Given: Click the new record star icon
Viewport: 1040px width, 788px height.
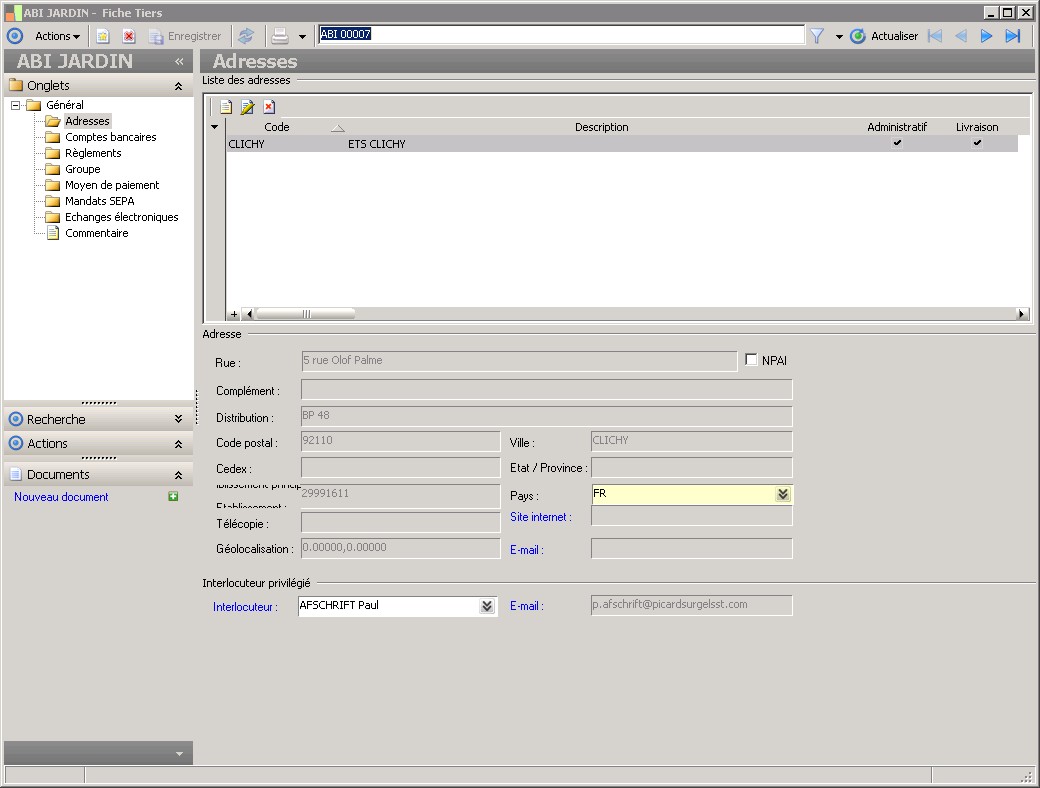Looking at the screenshot, I should click(x=103, y=36).
